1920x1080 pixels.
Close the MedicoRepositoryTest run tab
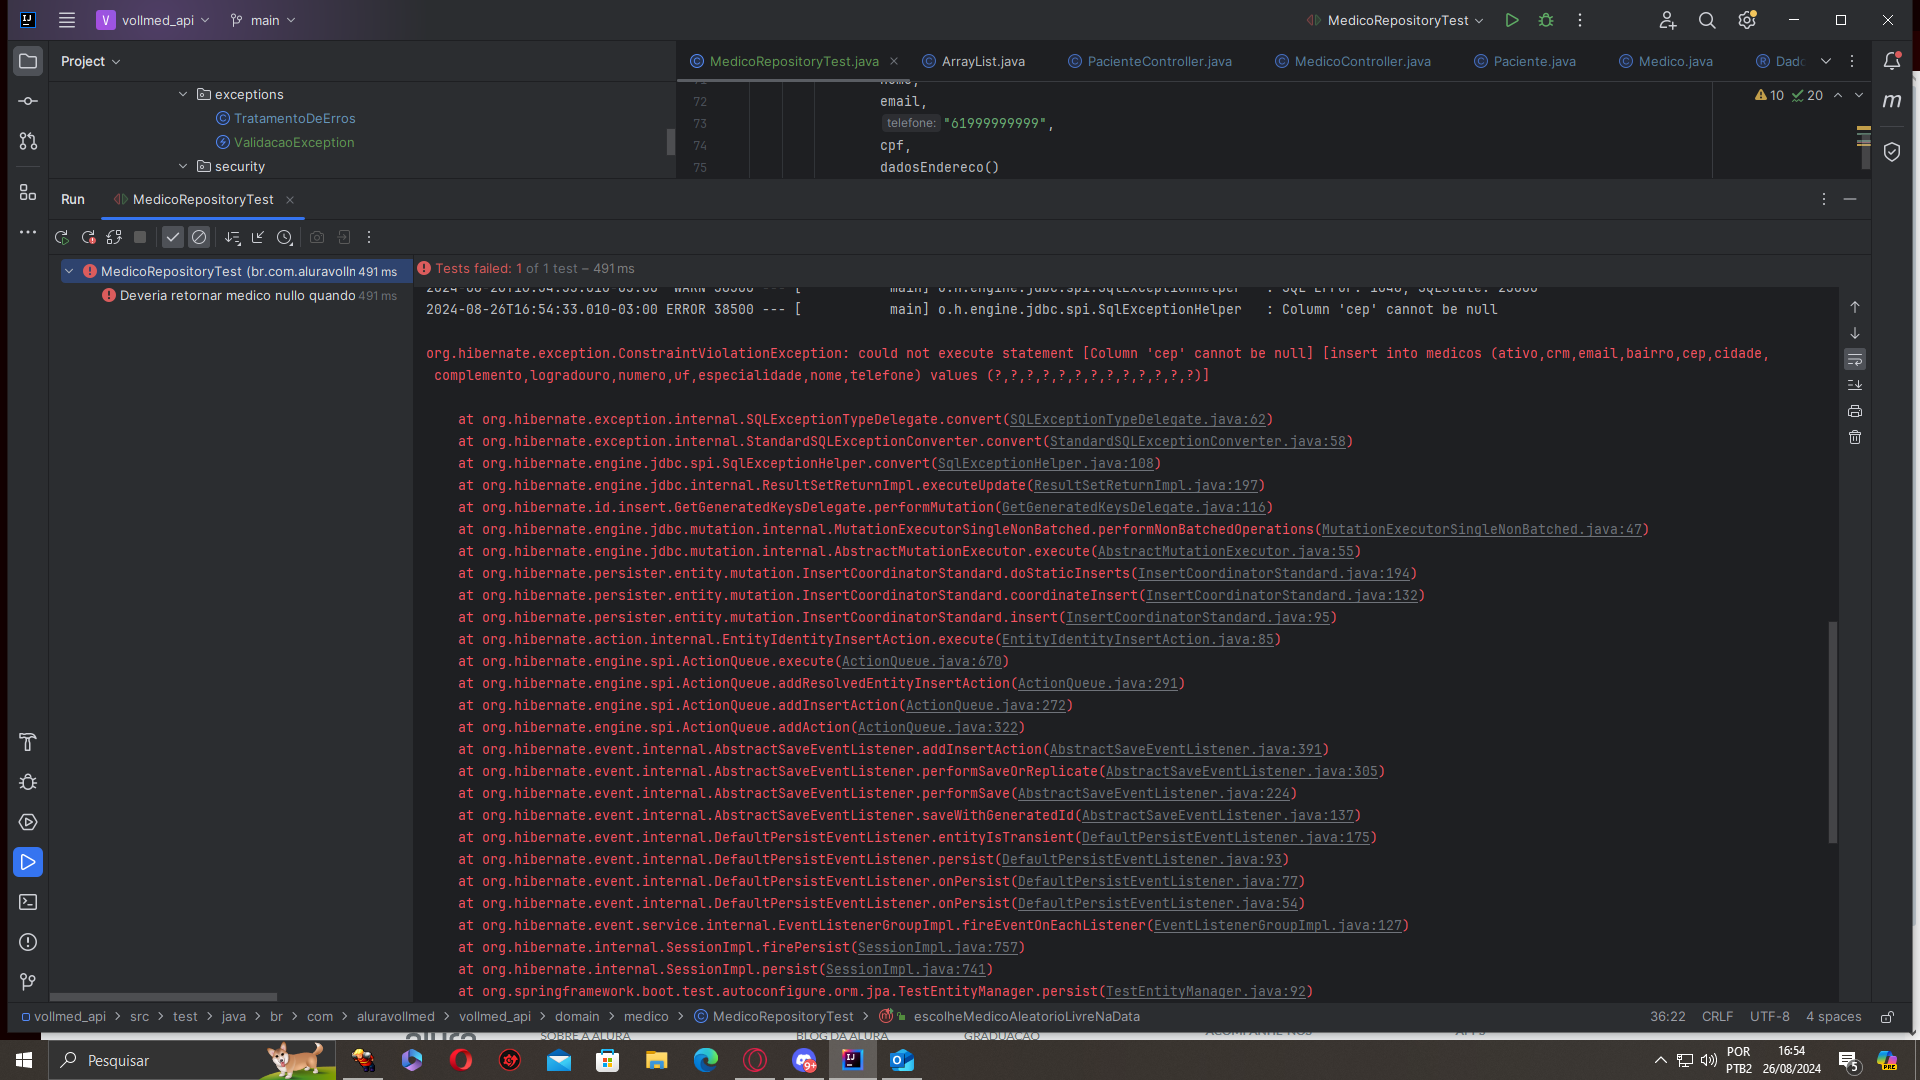[x=290, y=200]
